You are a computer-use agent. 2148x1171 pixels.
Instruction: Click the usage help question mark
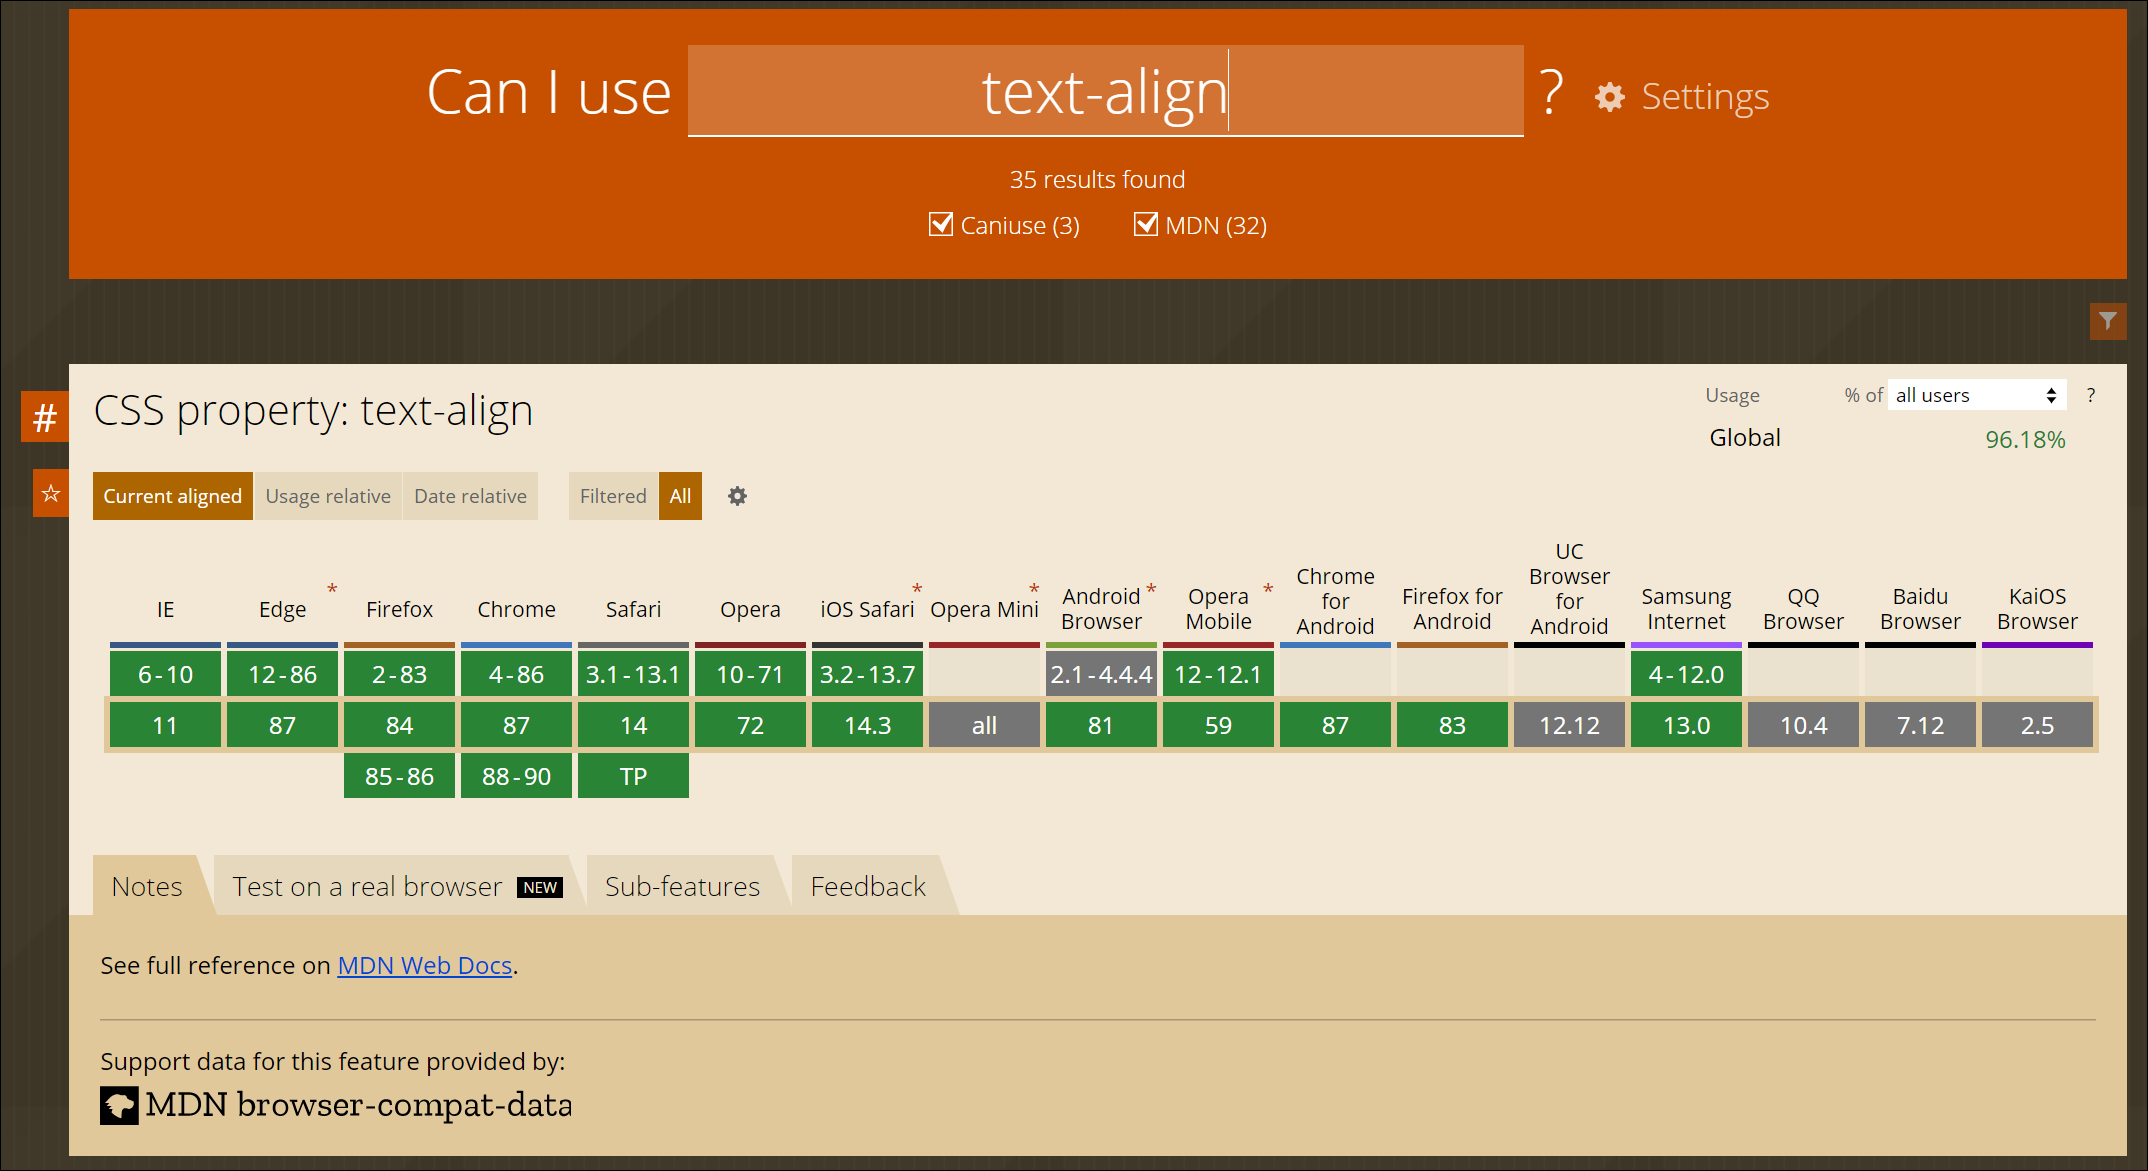(2090, 395)
